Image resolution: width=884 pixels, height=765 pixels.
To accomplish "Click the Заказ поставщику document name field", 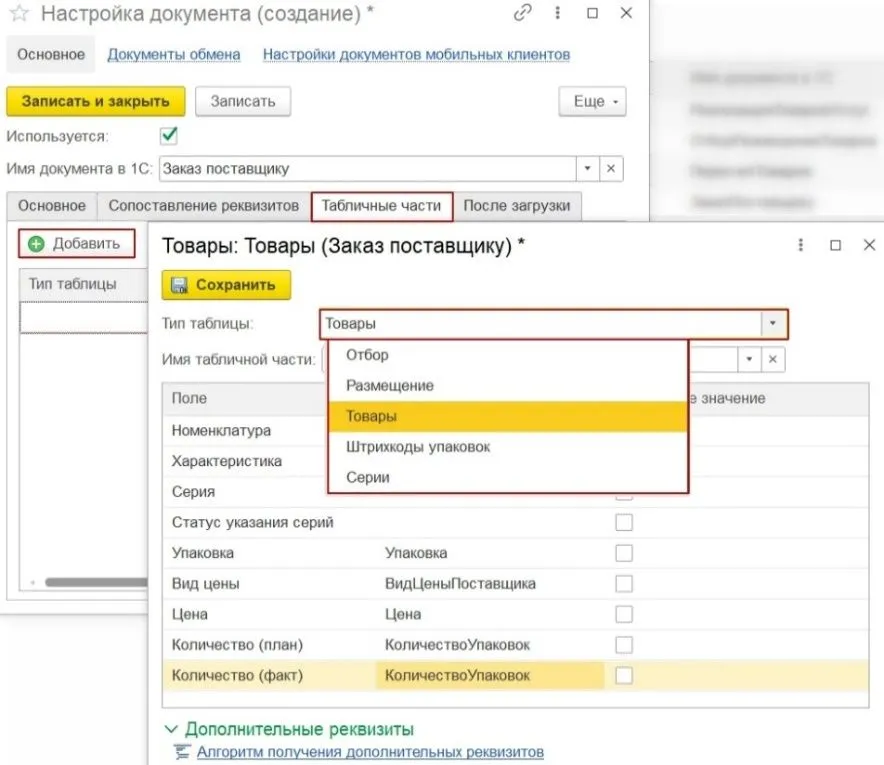I will [x=366, y=168].
